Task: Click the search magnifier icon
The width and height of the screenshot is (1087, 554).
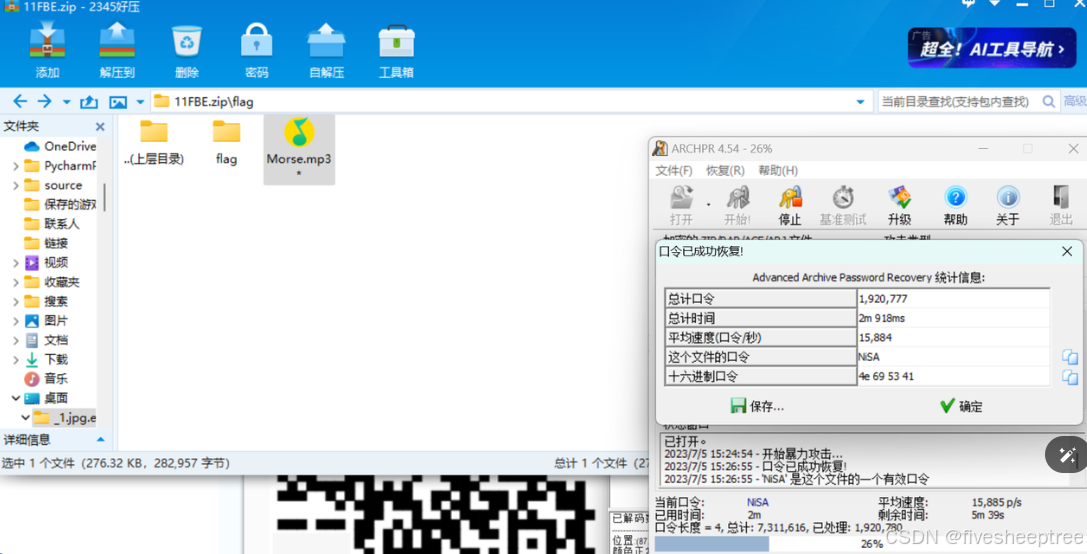Action: pyautogui.click(x=1049, y=102)
